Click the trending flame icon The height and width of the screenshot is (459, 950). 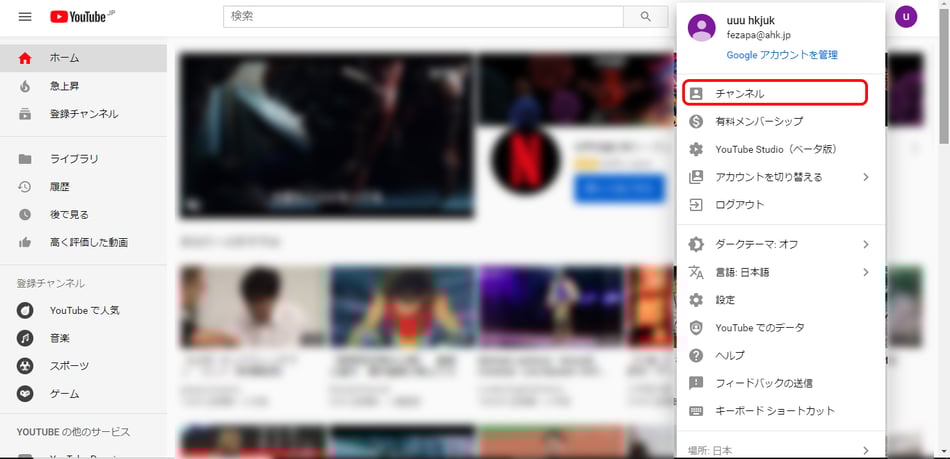pyautogui.click(x=25, y=86)
